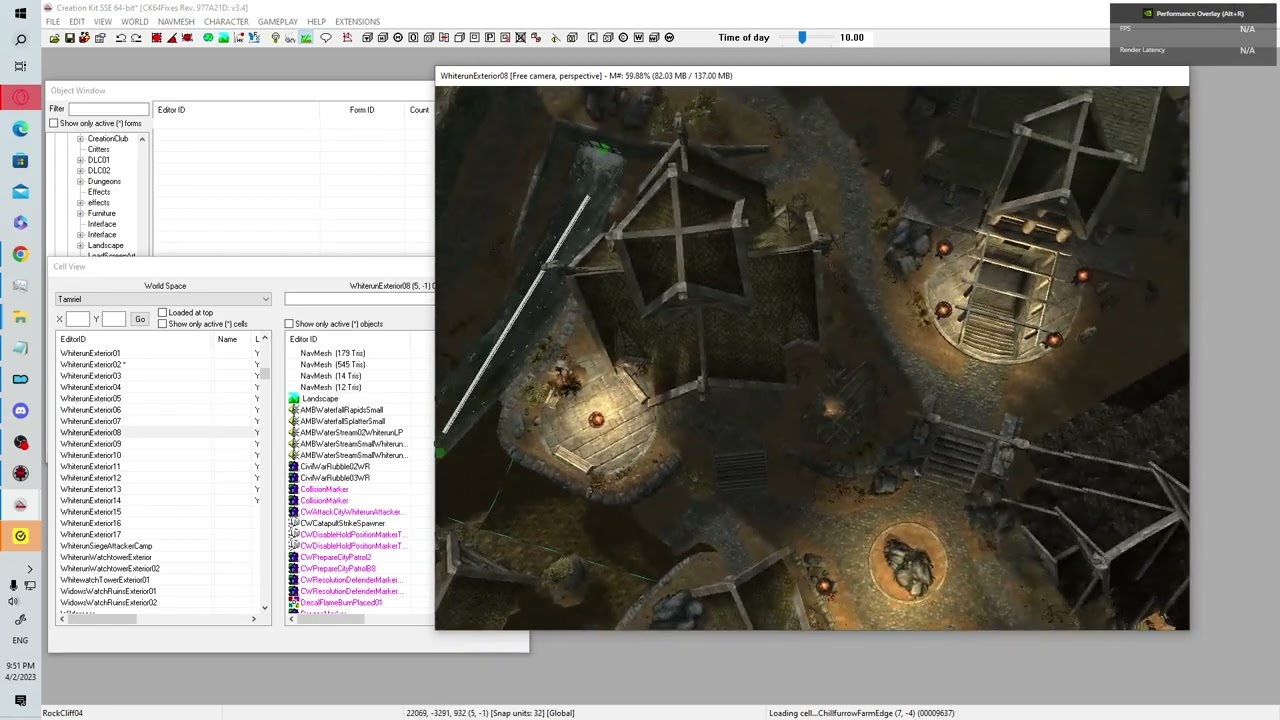This screenshot has width=1280, height=720.
Task: Enable 'Show only active (*) cells' checkbox
Action: [x=163, y=324]
